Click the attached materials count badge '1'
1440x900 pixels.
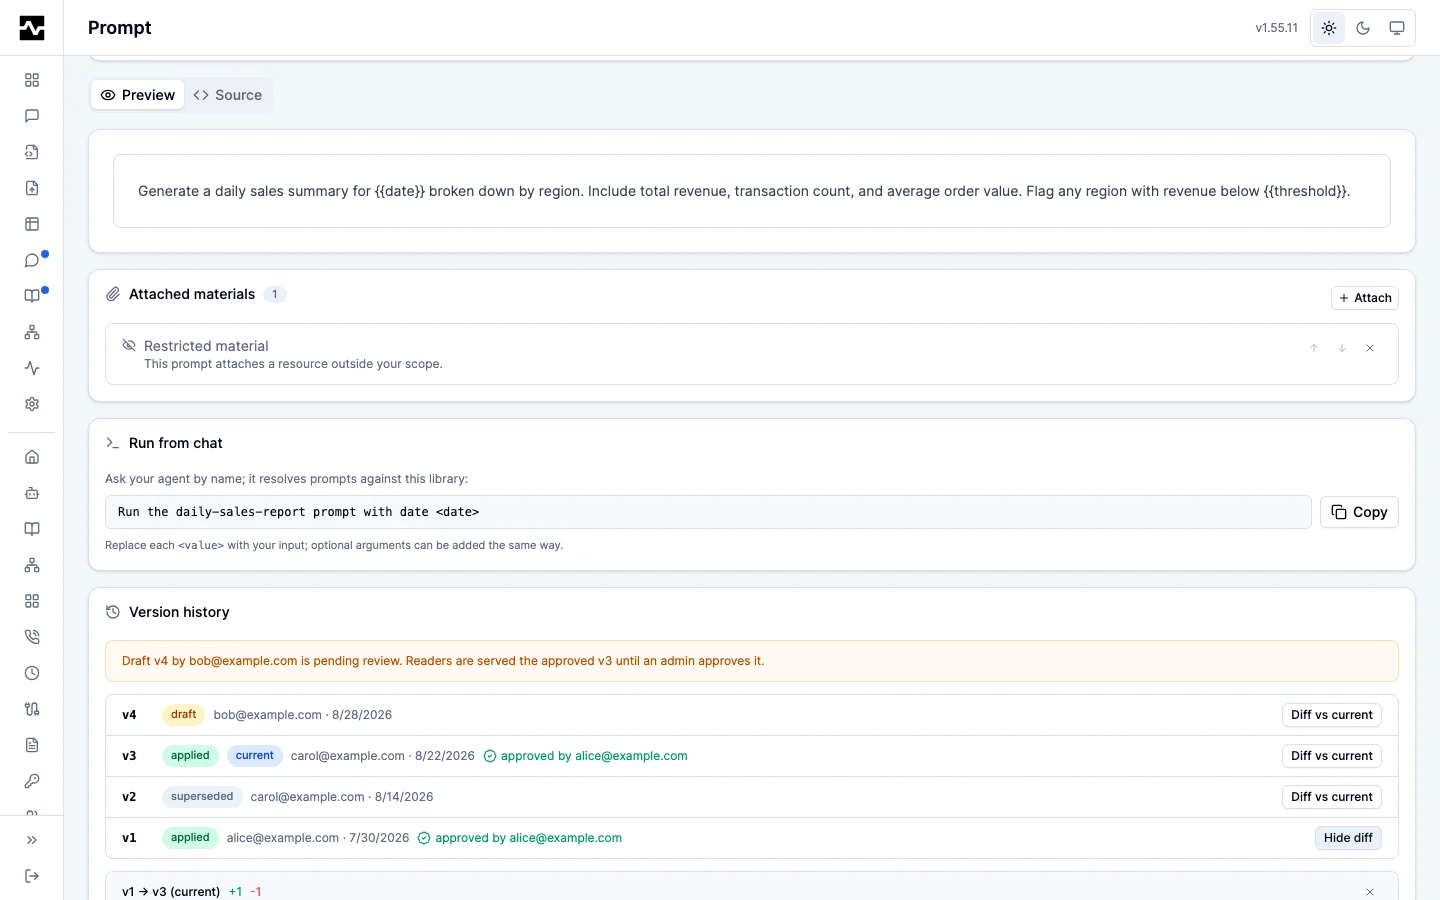coord(275,294)
